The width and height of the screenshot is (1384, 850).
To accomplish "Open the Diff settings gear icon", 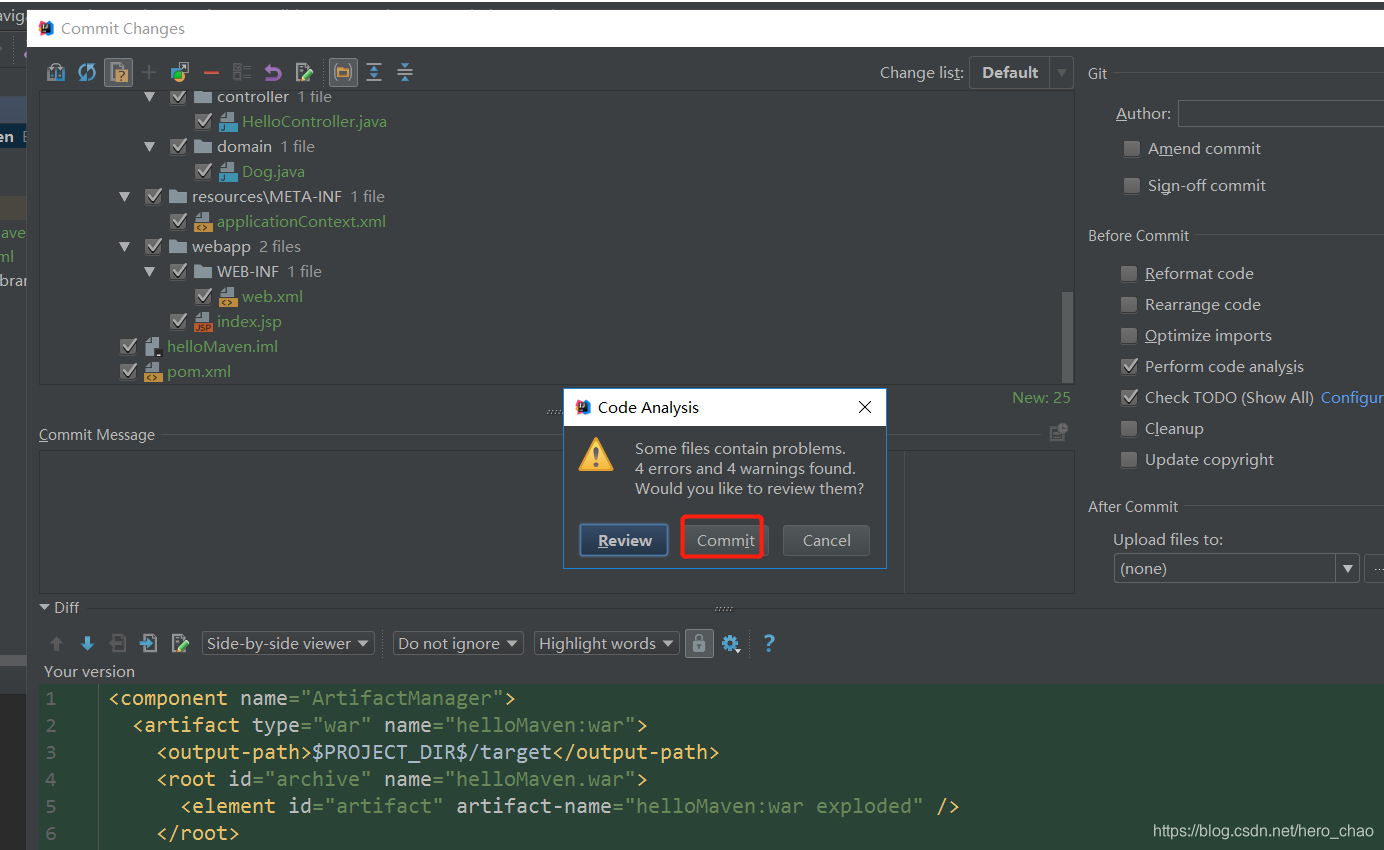I will [731, 643].
